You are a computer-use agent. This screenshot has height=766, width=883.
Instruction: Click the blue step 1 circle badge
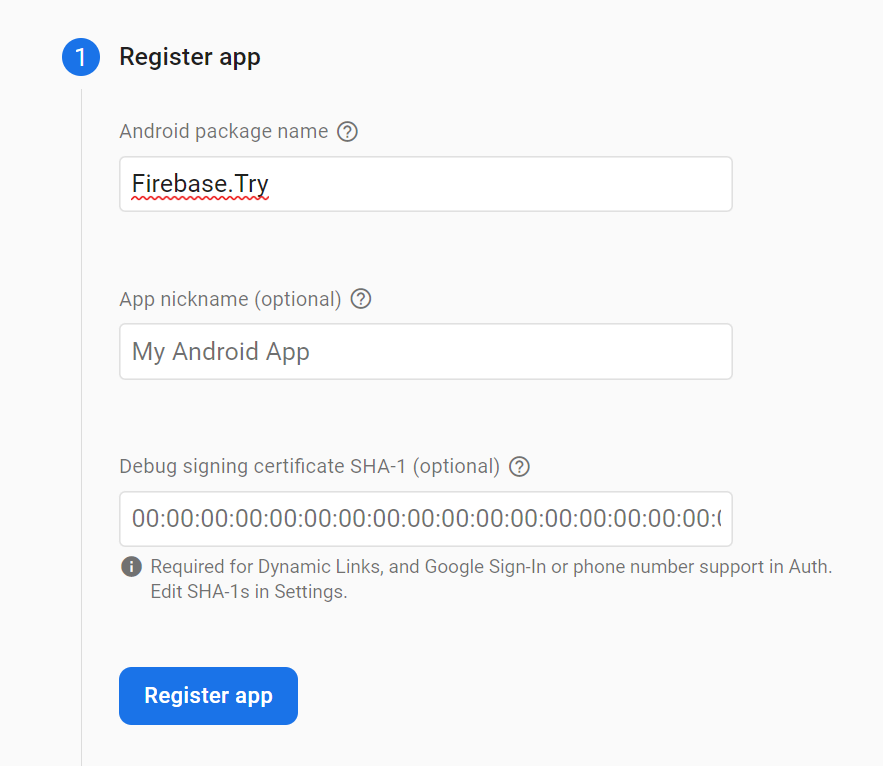tap(81, 57)
